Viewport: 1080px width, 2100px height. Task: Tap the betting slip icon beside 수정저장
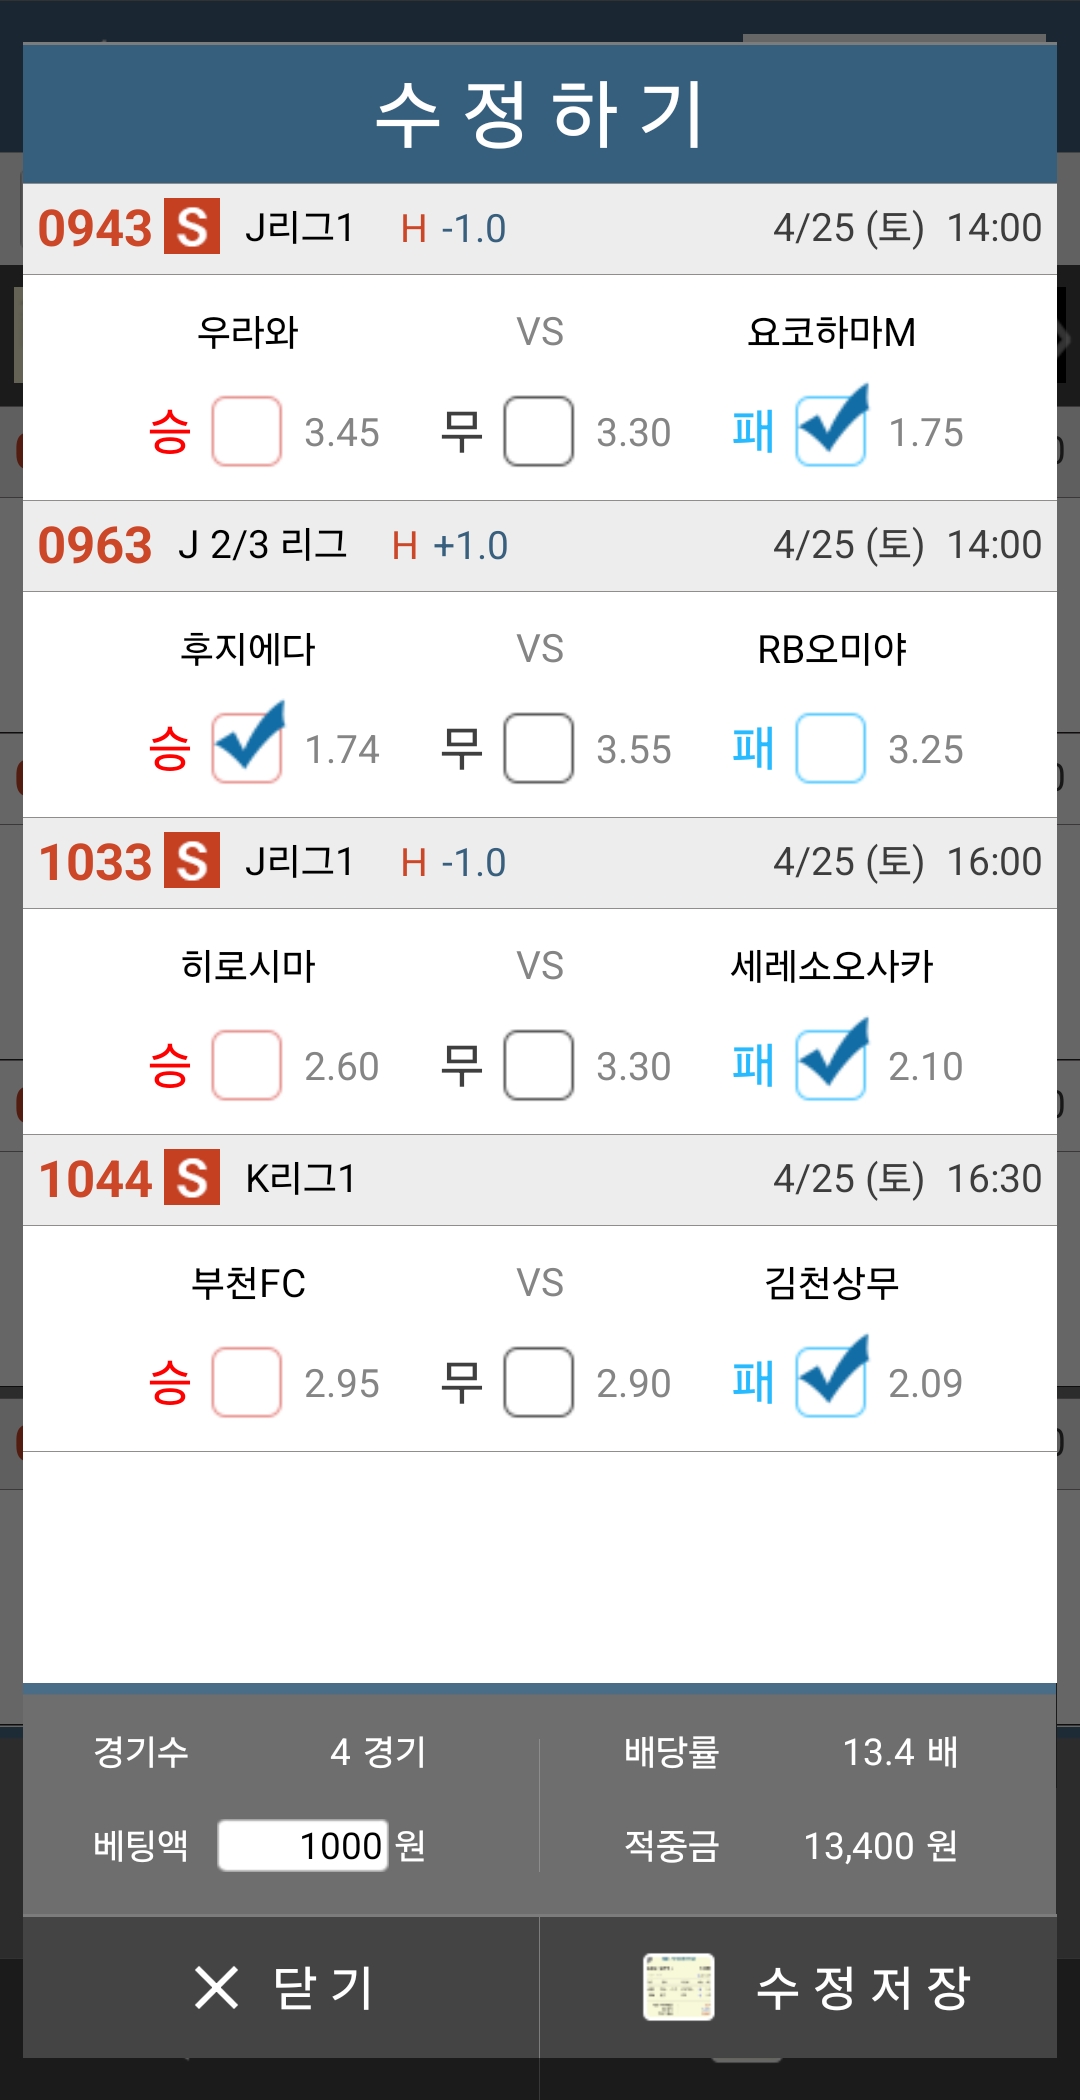click(678, 1986)
